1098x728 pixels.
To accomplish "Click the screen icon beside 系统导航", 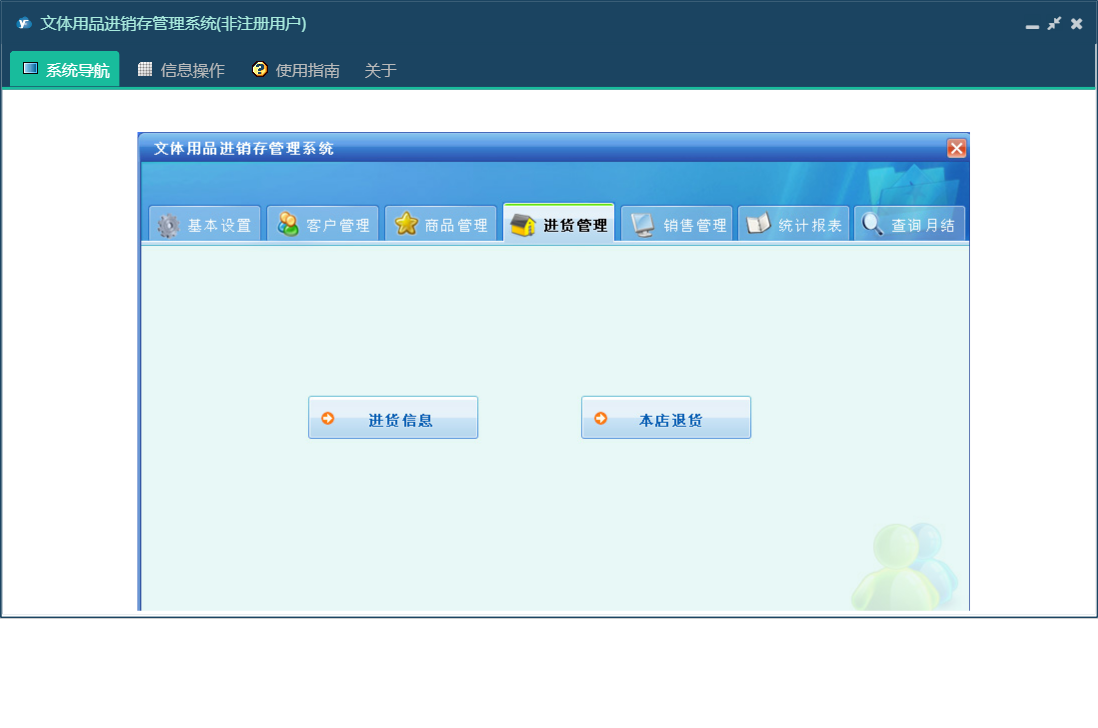I will coord(30,68).
